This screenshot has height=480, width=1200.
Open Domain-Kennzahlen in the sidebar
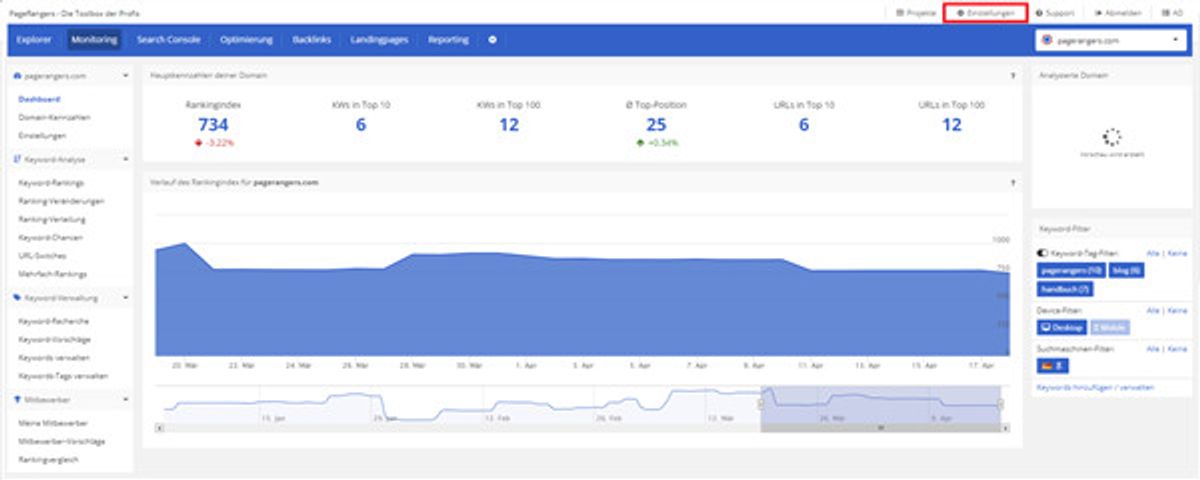point(54,117)
